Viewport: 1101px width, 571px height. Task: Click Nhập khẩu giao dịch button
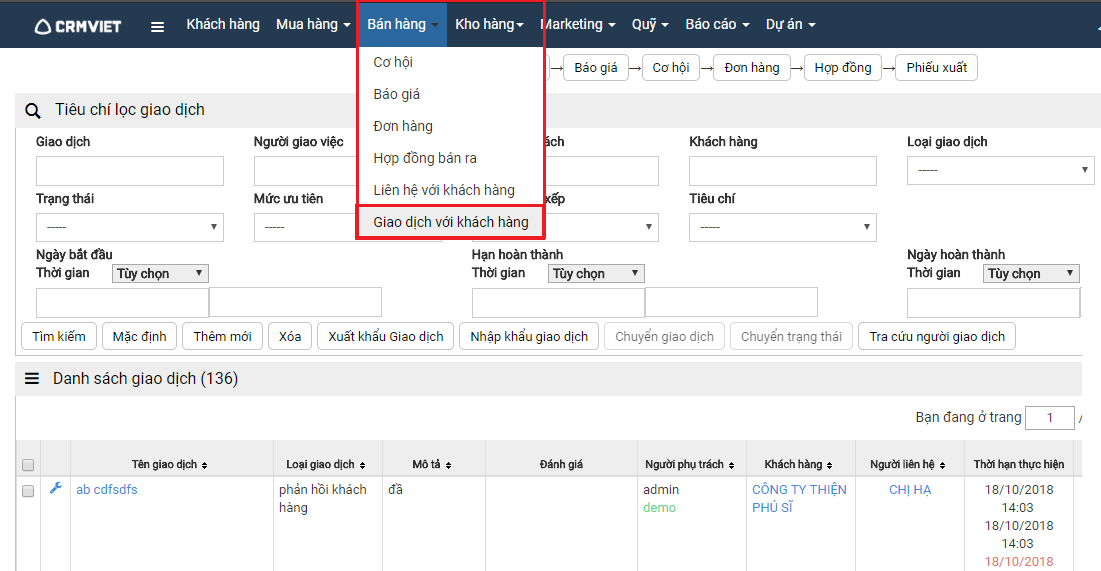click(x=529, y=336)
